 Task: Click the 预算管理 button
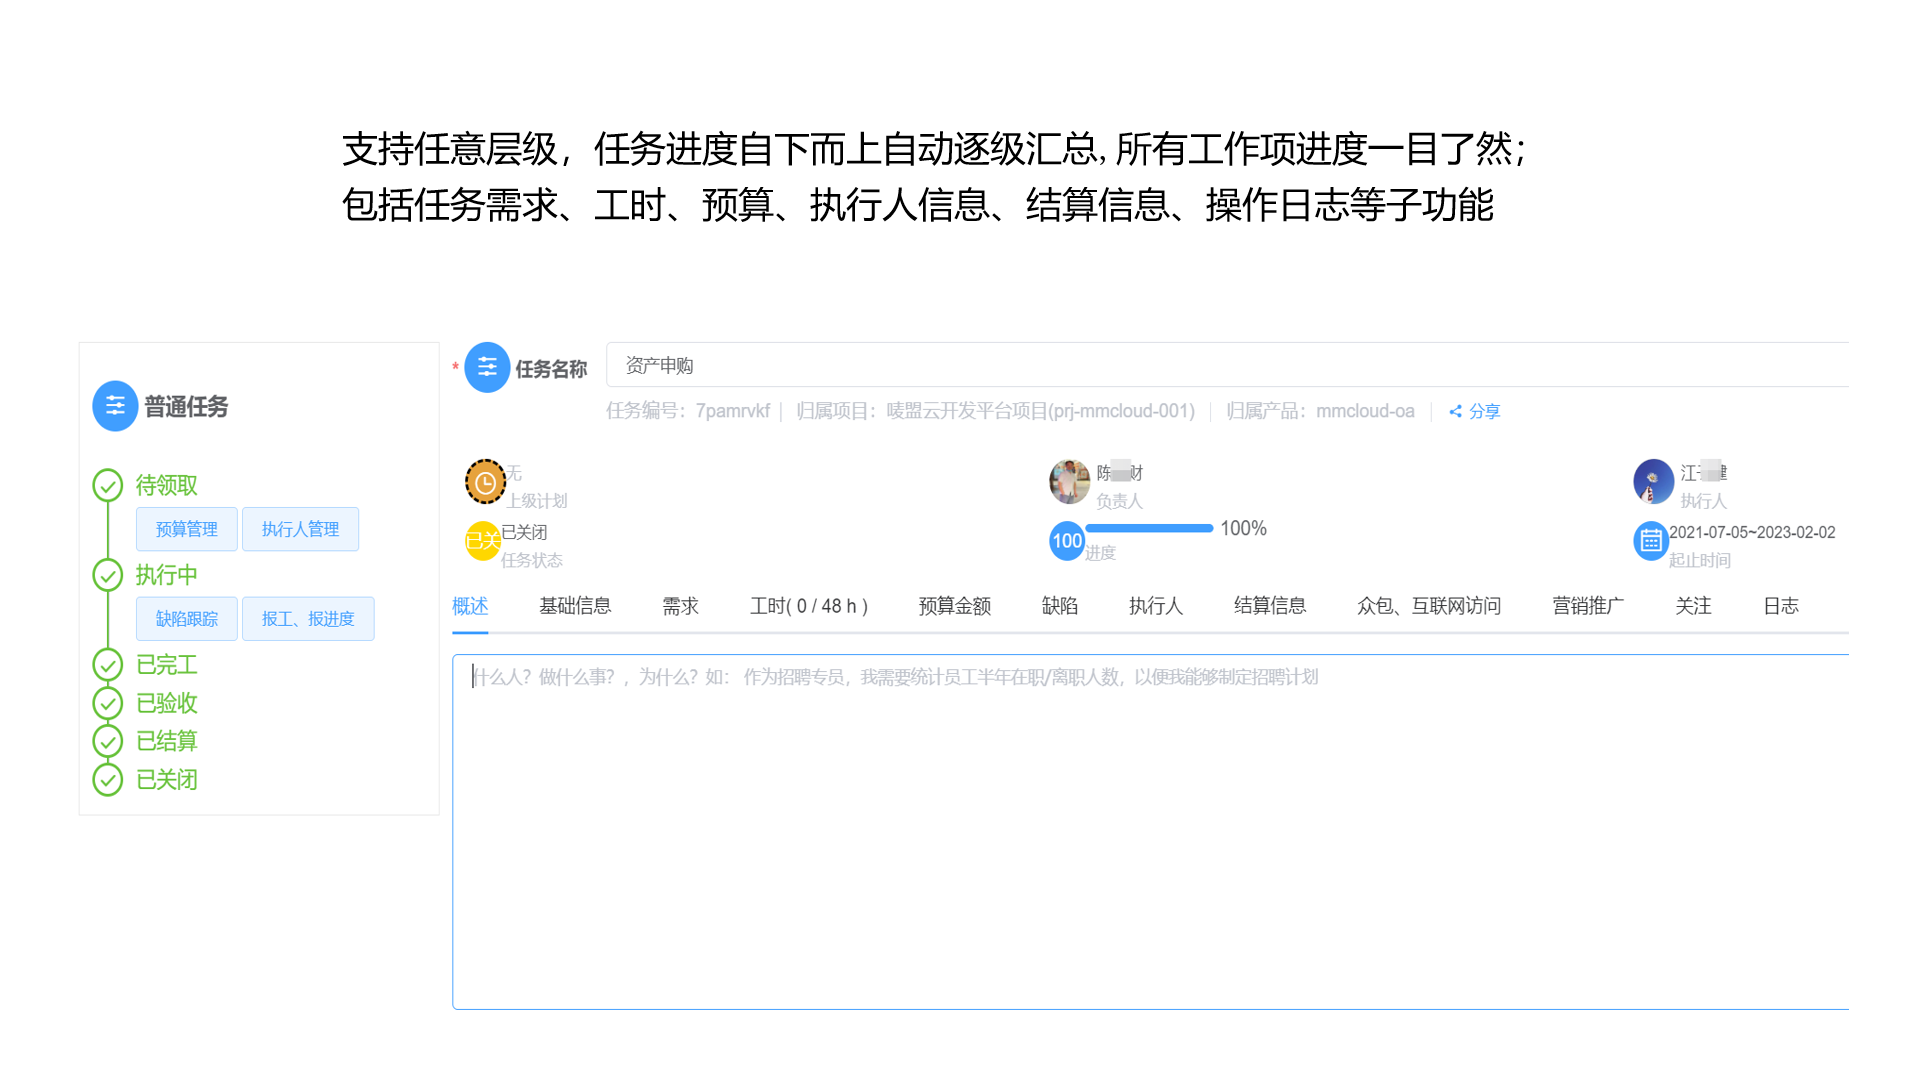186,529
